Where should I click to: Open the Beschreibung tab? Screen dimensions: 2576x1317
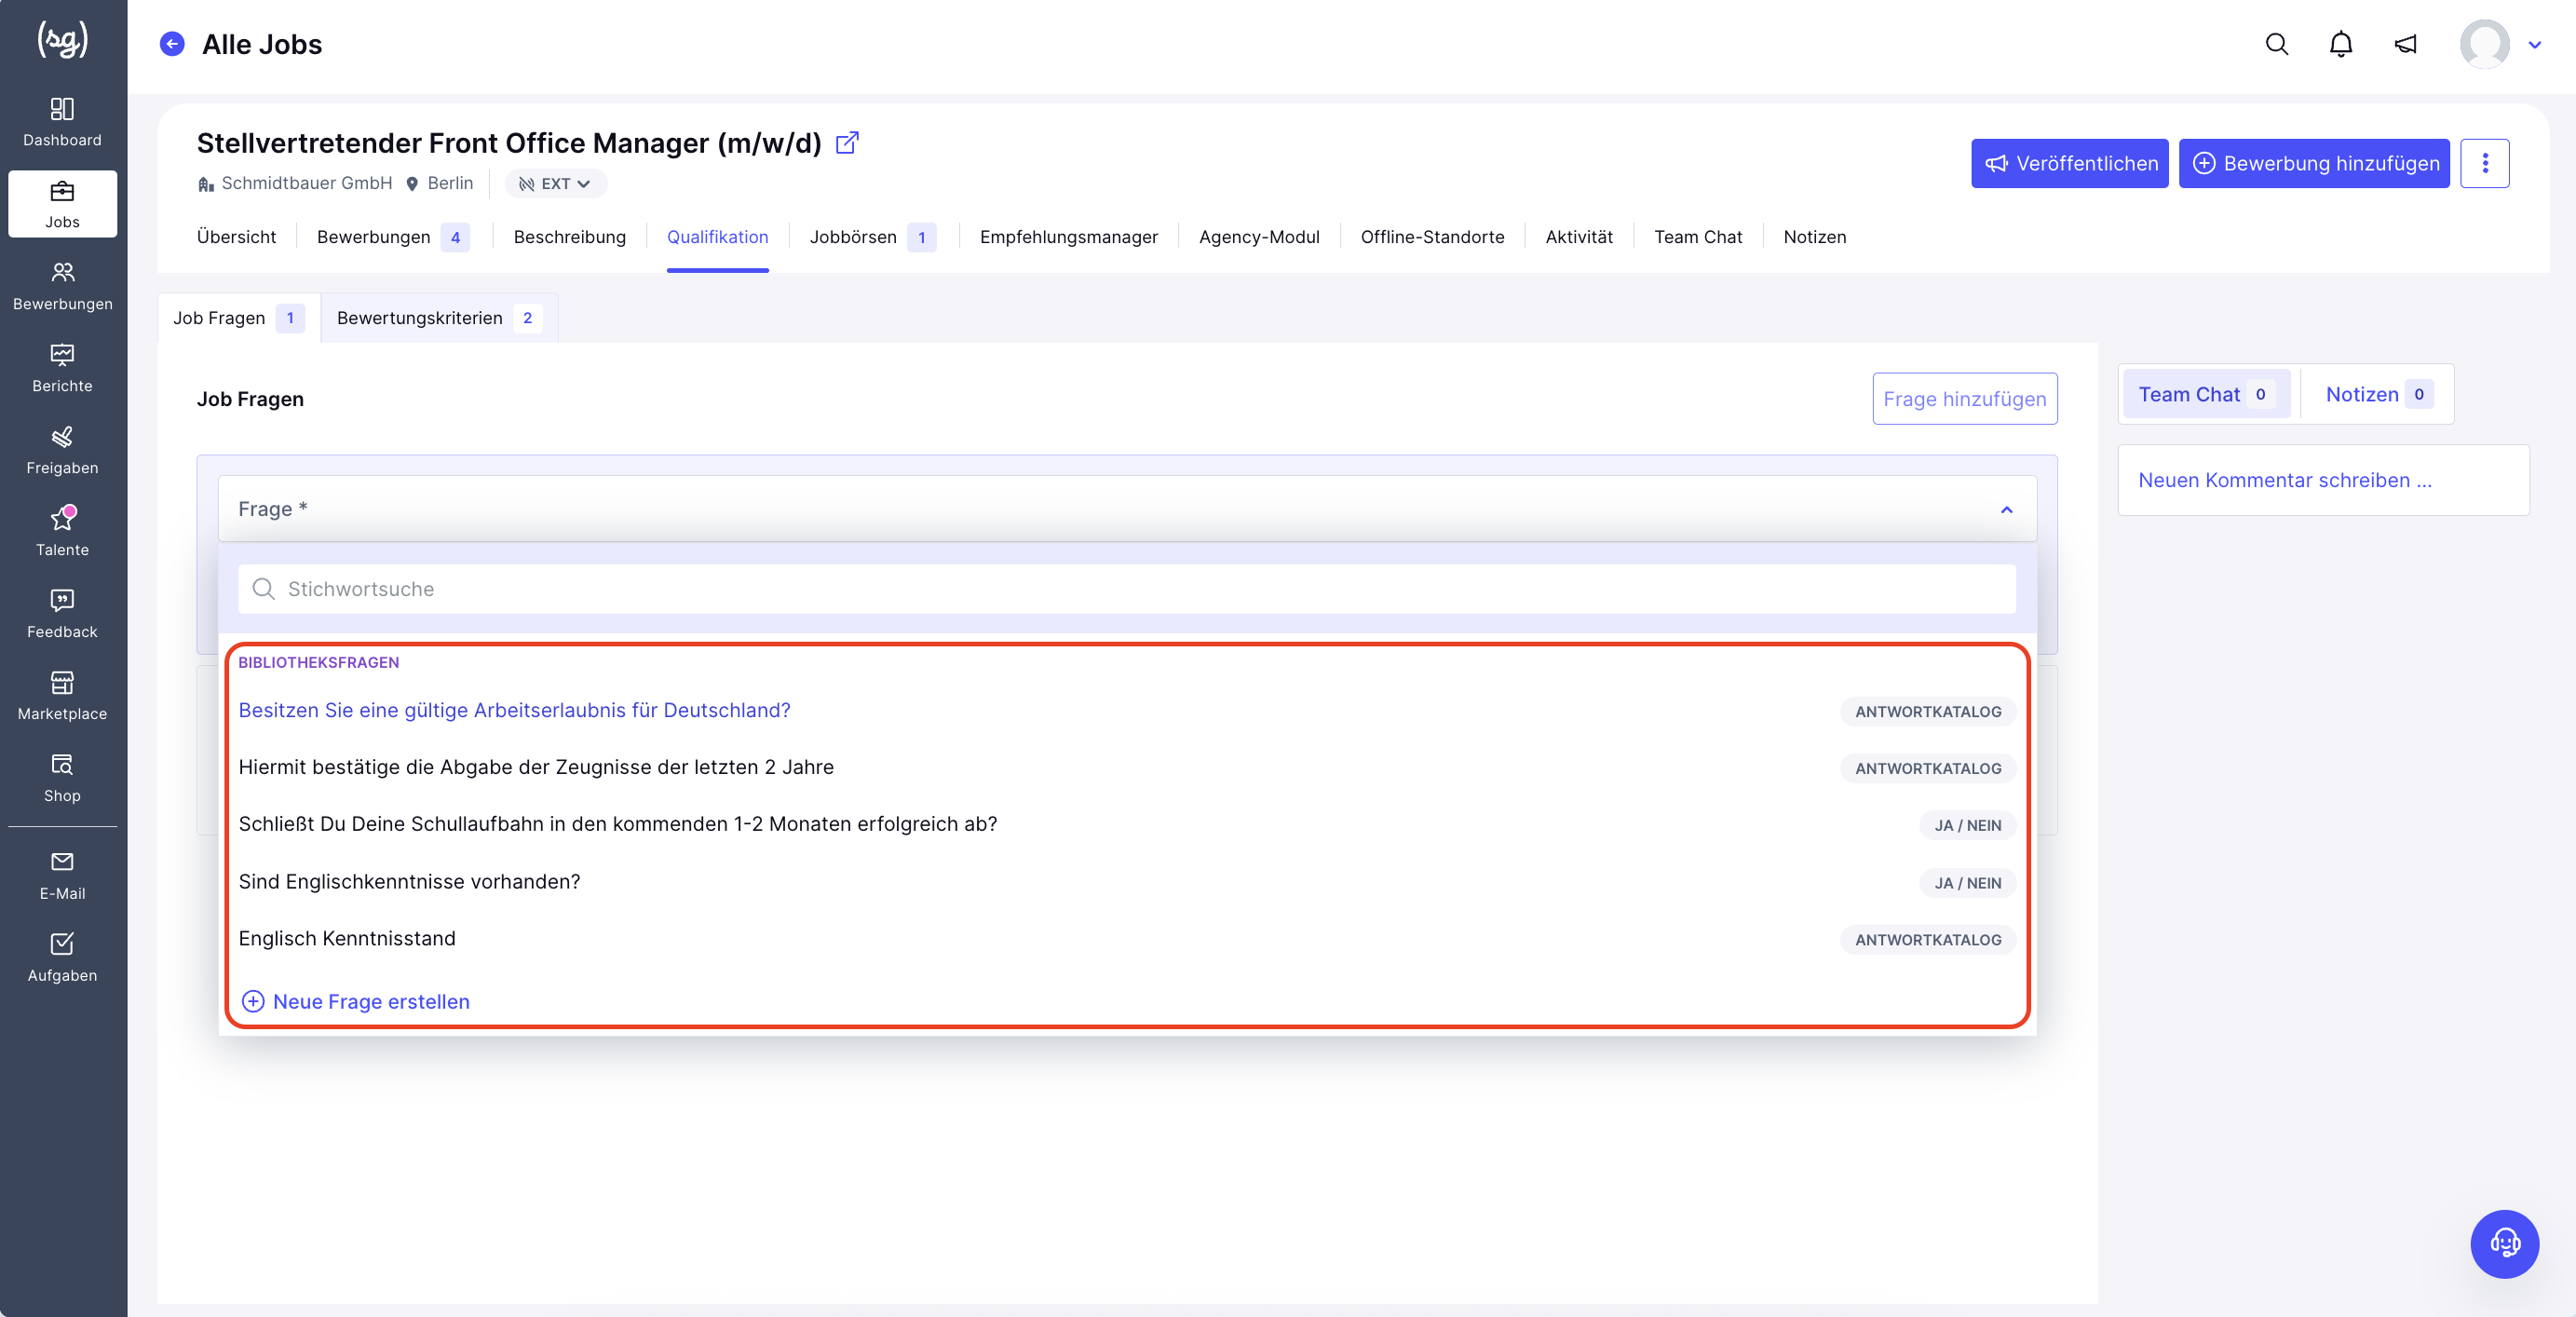tap(569, 237)
